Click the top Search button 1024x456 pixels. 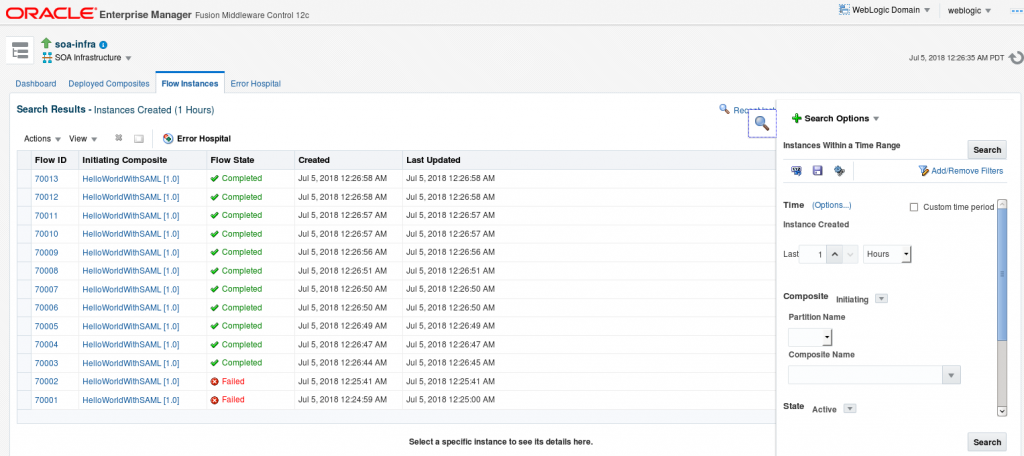click(x=987, y=150)
